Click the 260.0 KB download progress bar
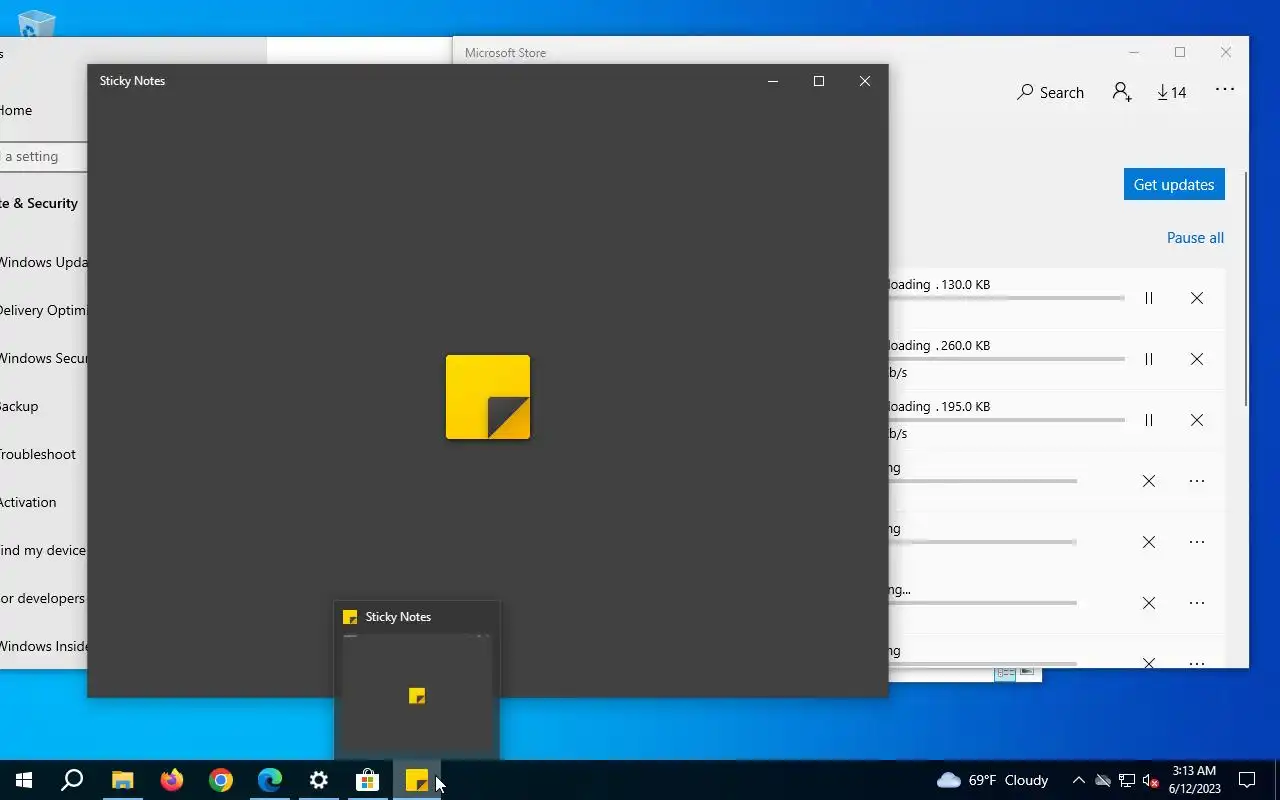Image resolution: width=1280 pixels, height=800 pixels. click(1006, 359)
